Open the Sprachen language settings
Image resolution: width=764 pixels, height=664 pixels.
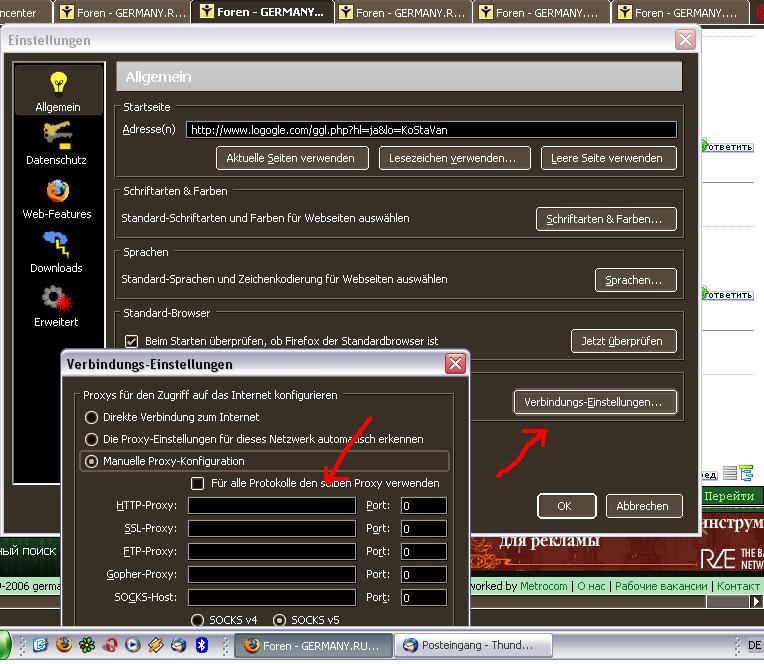[x=635, y=280]
